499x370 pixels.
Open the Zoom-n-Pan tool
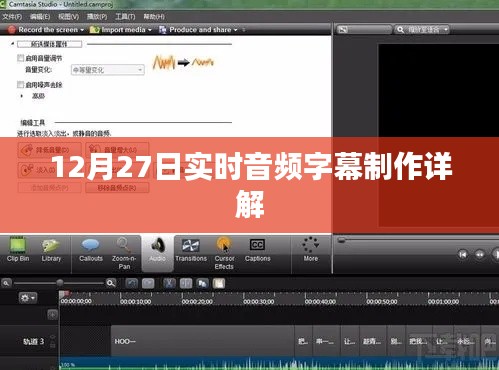[124, 253]
